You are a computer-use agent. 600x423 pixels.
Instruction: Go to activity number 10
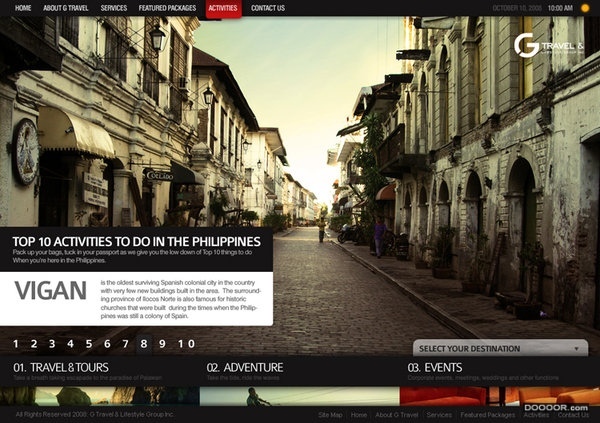point(186,344)
